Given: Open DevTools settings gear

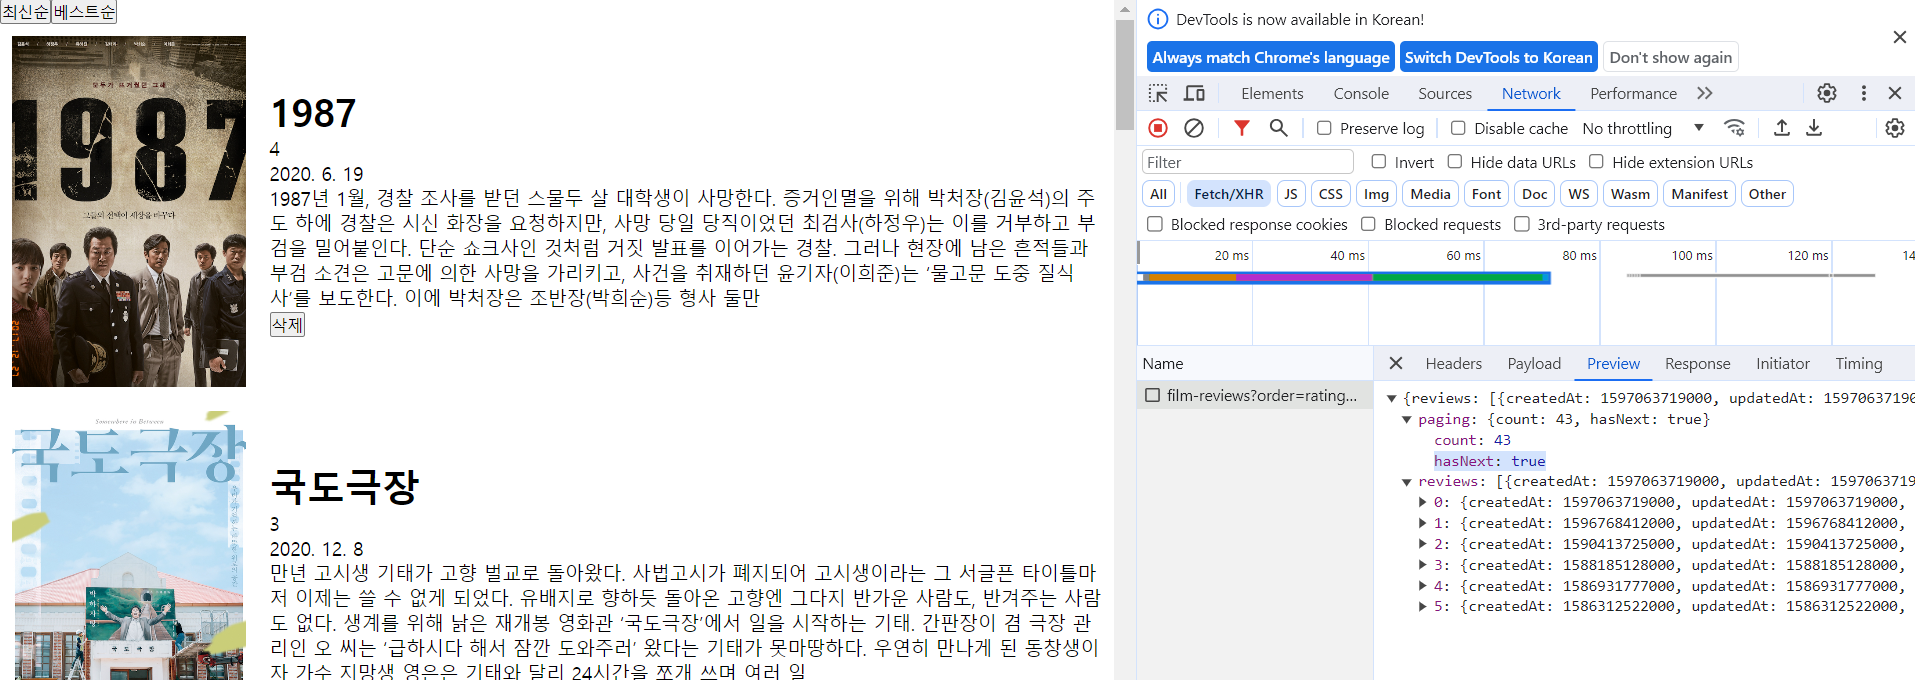Looking at the screenshot, I should [1827, 93].
